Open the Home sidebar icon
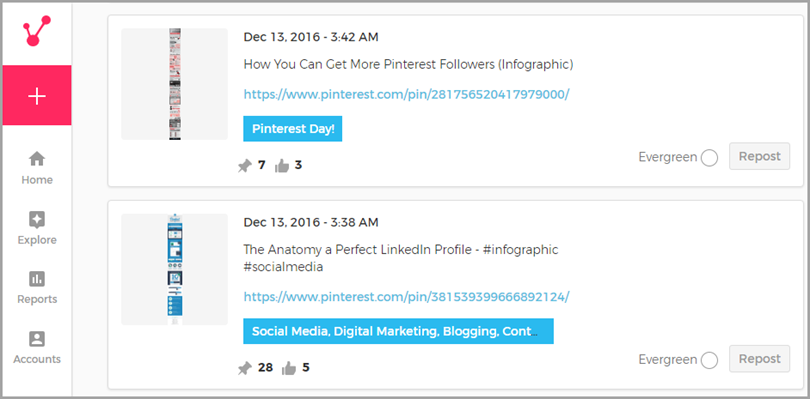Image resolution: width=810 pixels, height=399 pixels. [x=37, y=159]
